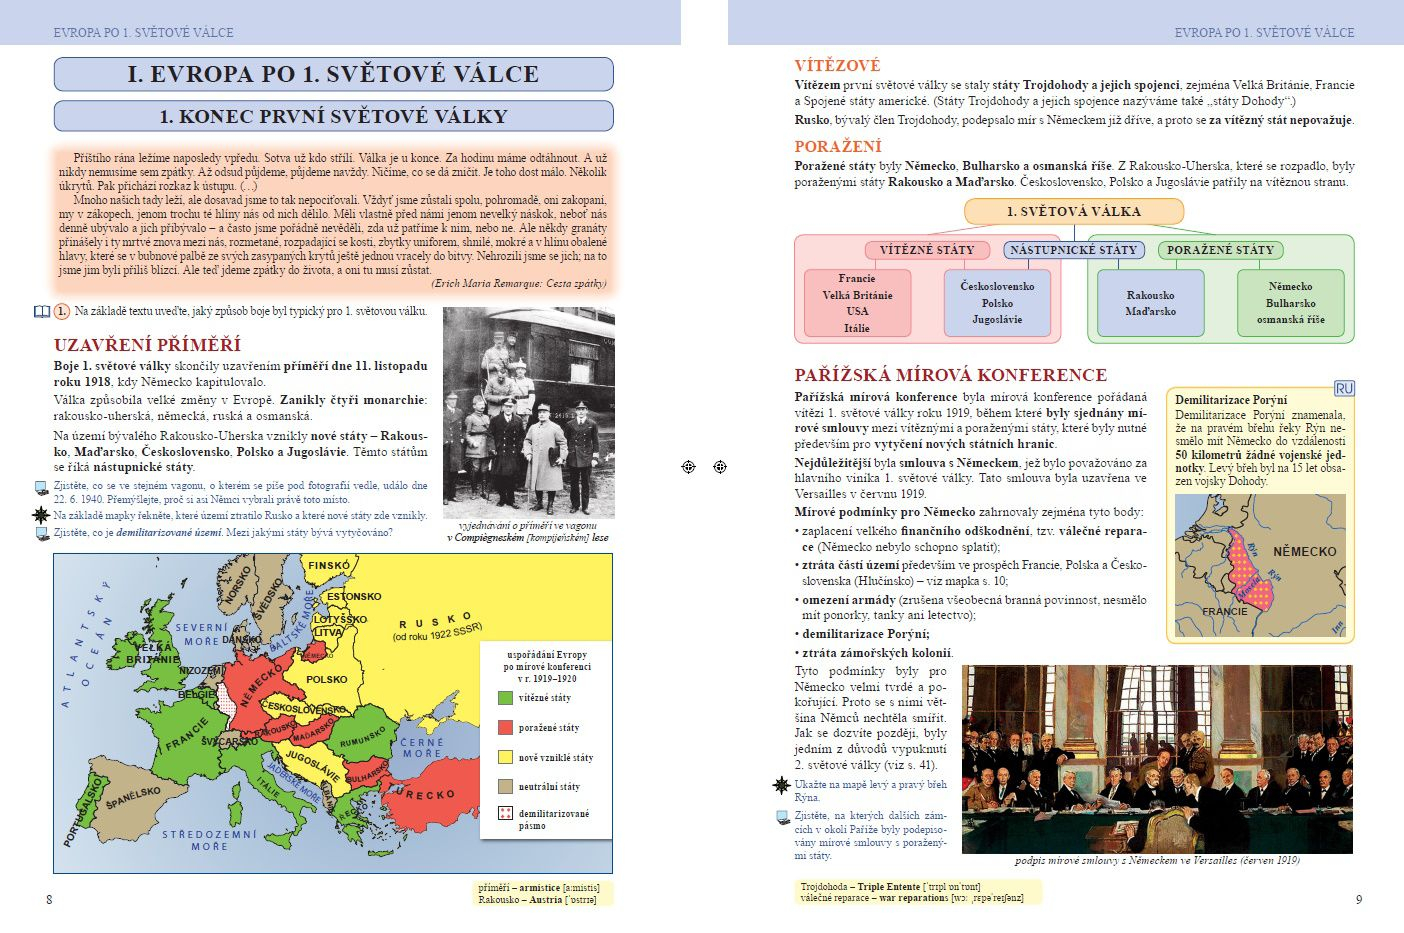
Task: Click 'ČERNÉ MOŘE' label on Europe map
Action: point(421,748)
